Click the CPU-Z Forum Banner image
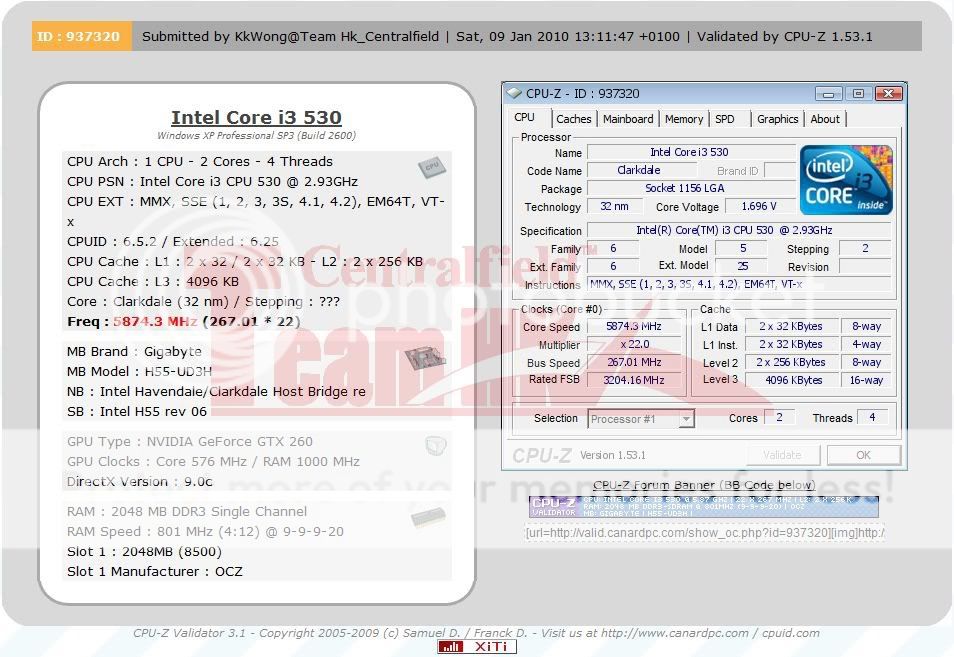Viewport: 954px width, 657px height. pos(703,507)
